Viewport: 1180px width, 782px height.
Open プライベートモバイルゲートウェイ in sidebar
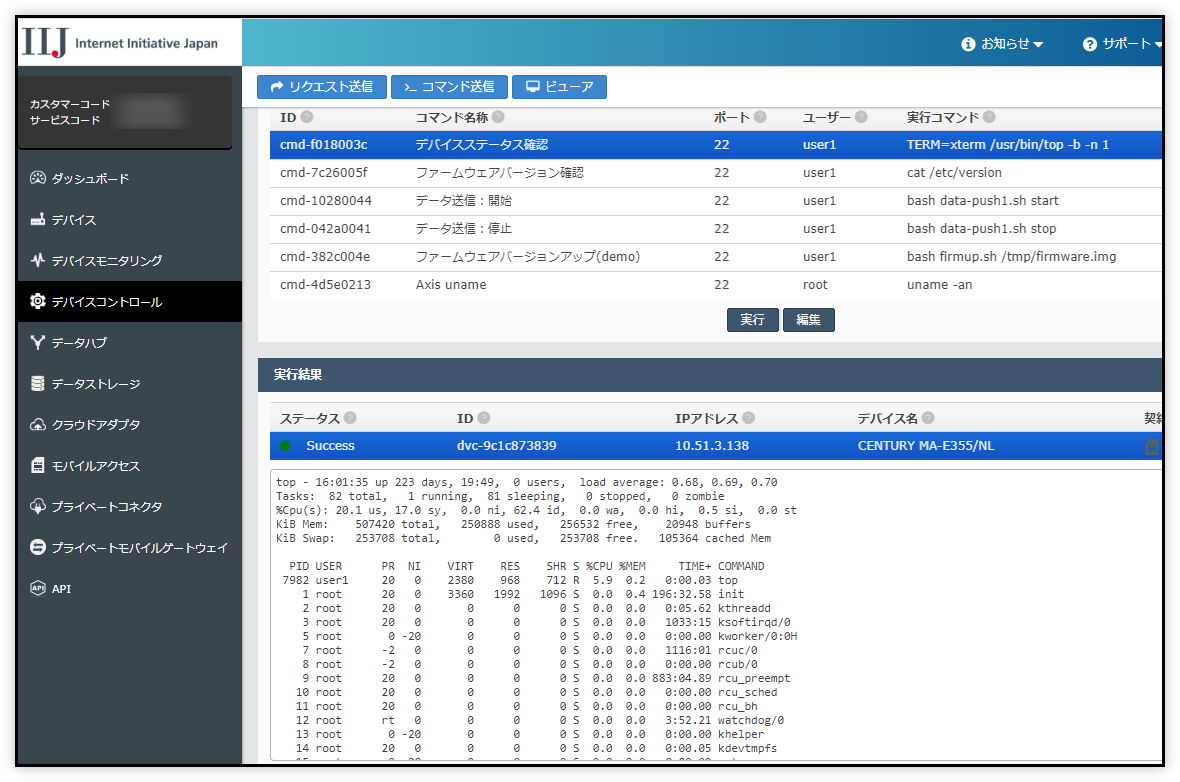(x=139, y=548)
